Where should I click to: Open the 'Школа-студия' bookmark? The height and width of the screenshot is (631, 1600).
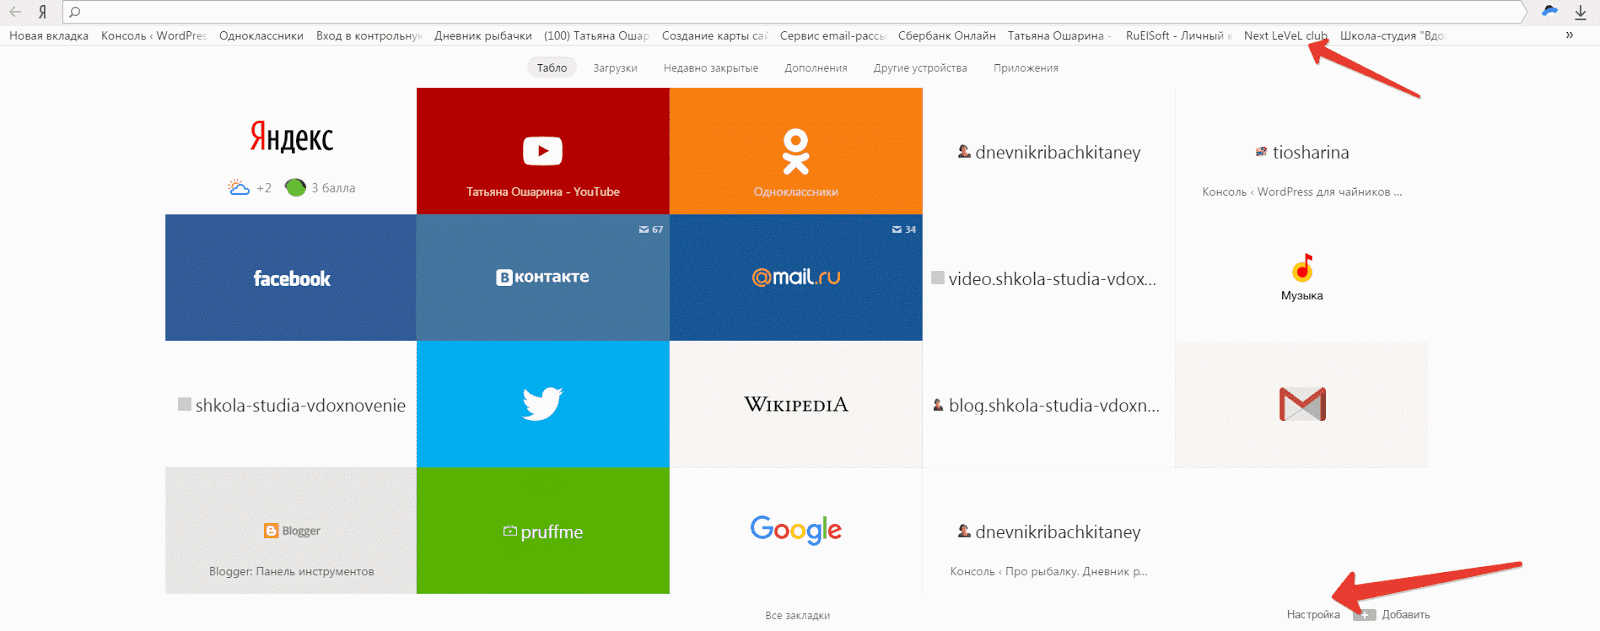click(x=1392, y=36)
